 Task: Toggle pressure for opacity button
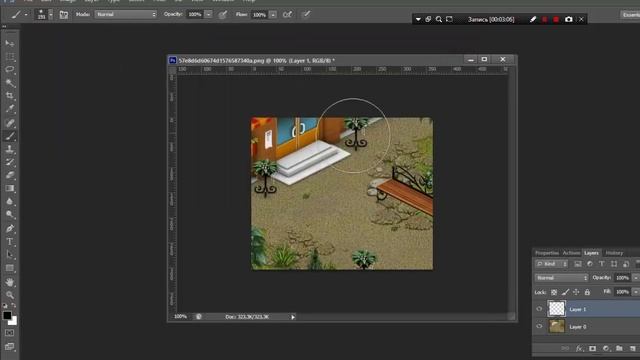(223, 15)
